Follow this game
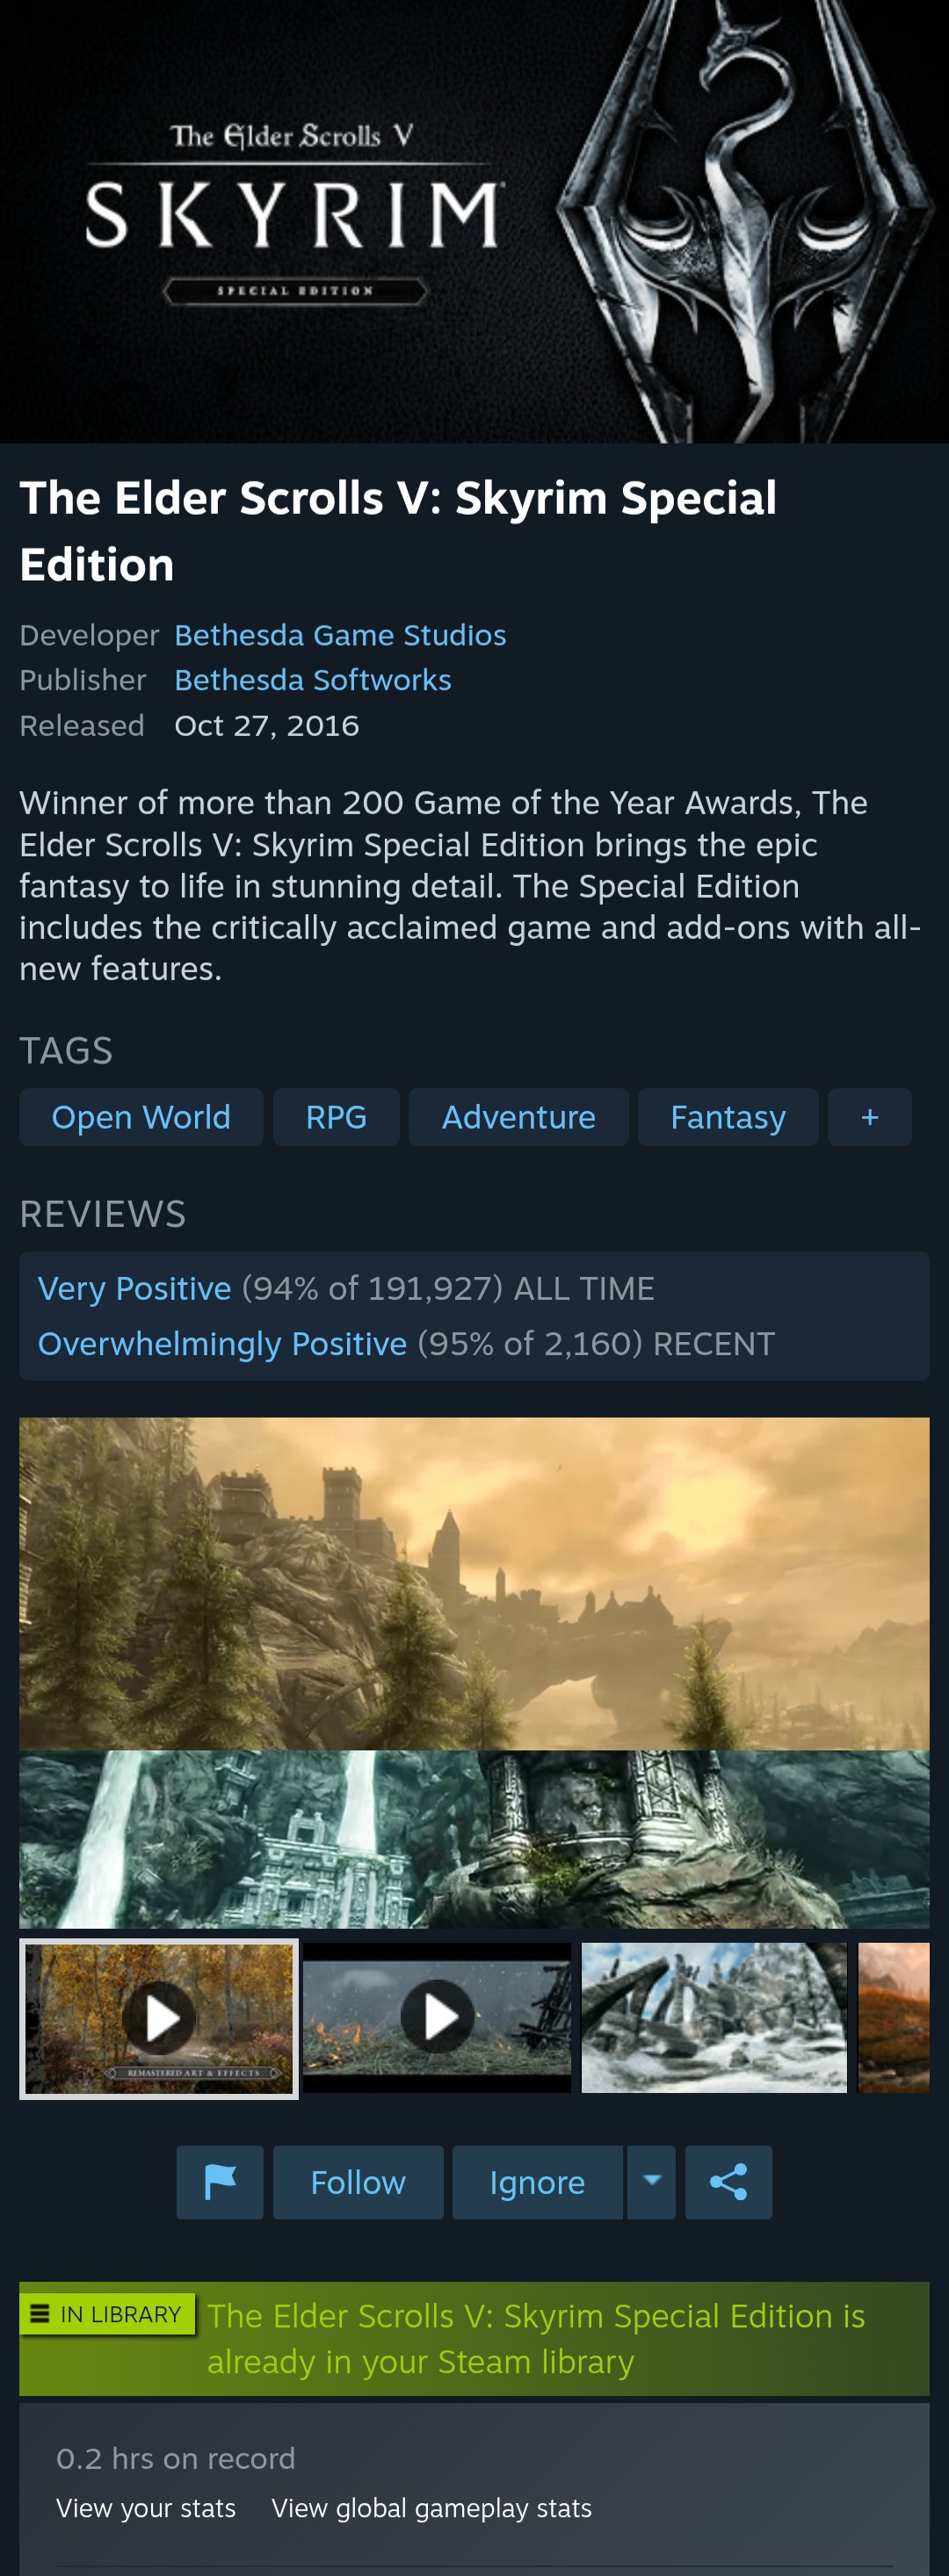 [358, 2182]
